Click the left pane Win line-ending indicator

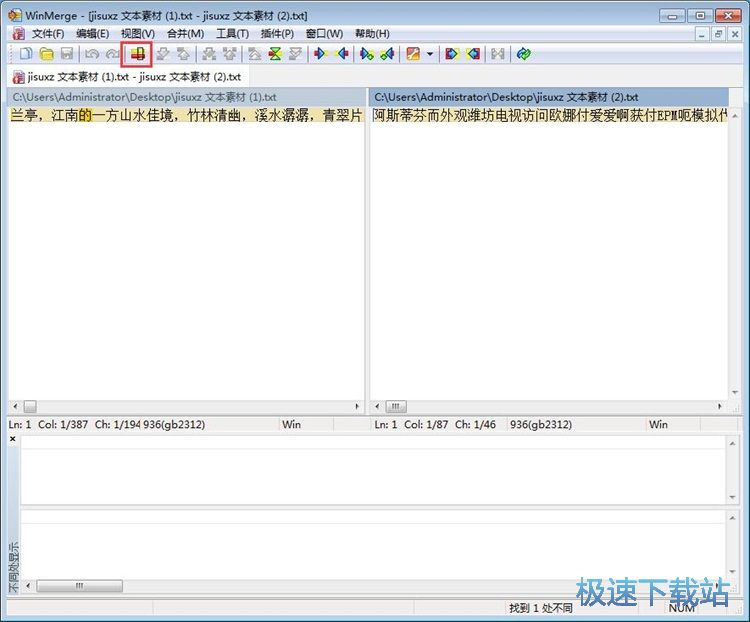point(291,424)
